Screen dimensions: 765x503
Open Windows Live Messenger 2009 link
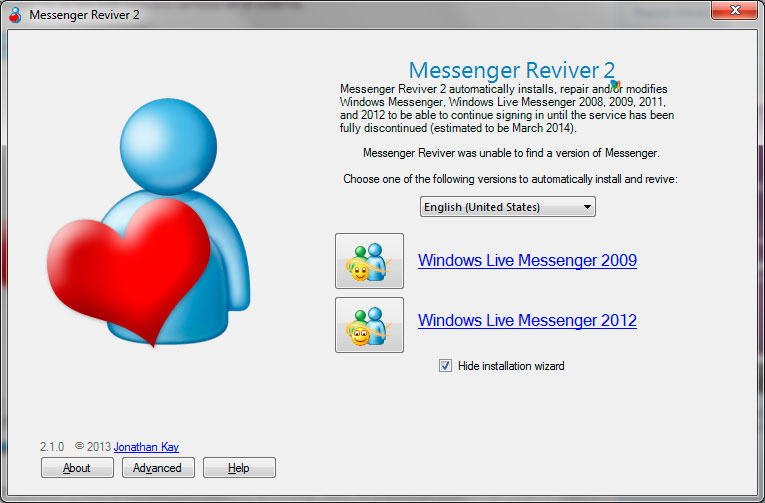[x=527, y=261]
